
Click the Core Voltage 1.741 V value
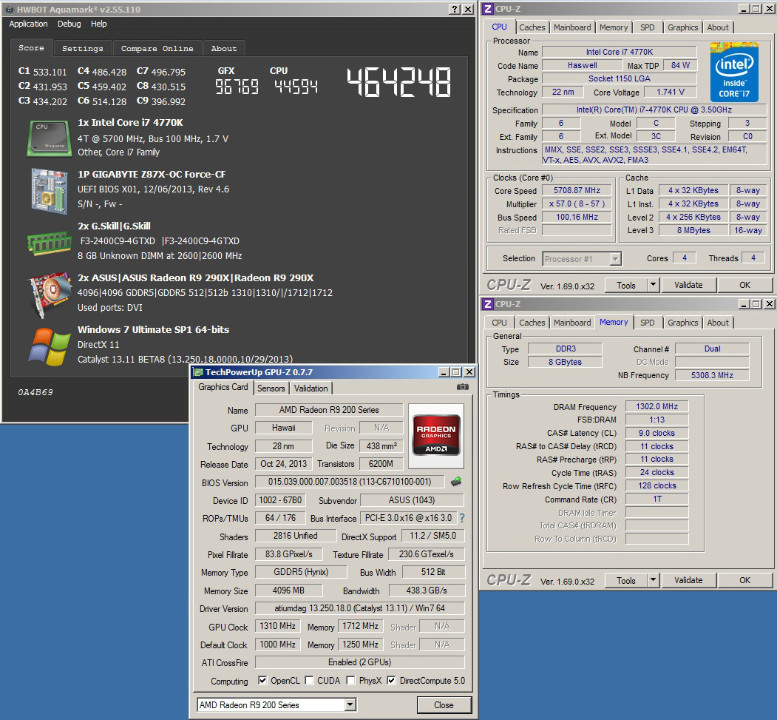click(670, 92)
